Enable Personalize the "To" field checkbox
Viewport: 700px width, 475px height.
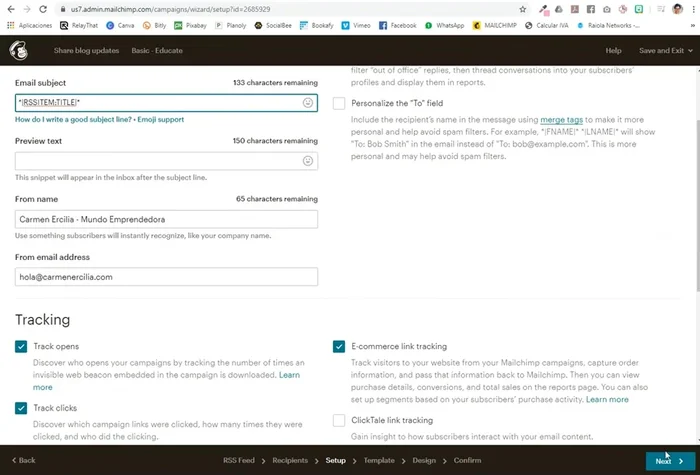click(339, 103)
